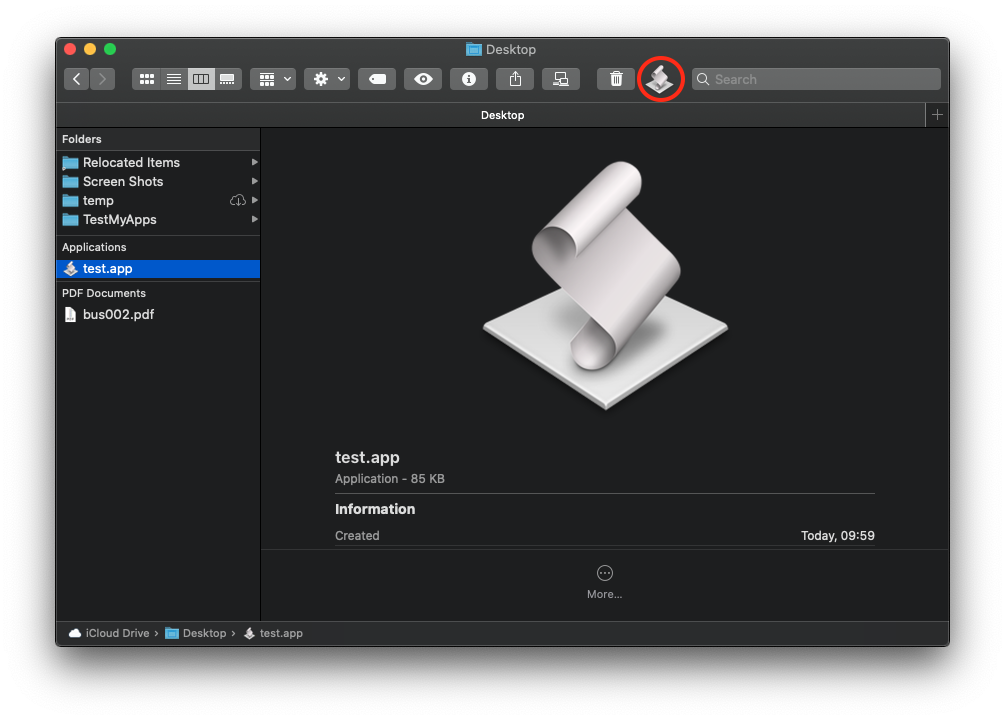This screenshot has width=1005, height=720.
Task: Go back with the left arrow button
Action: coord(77,79)
